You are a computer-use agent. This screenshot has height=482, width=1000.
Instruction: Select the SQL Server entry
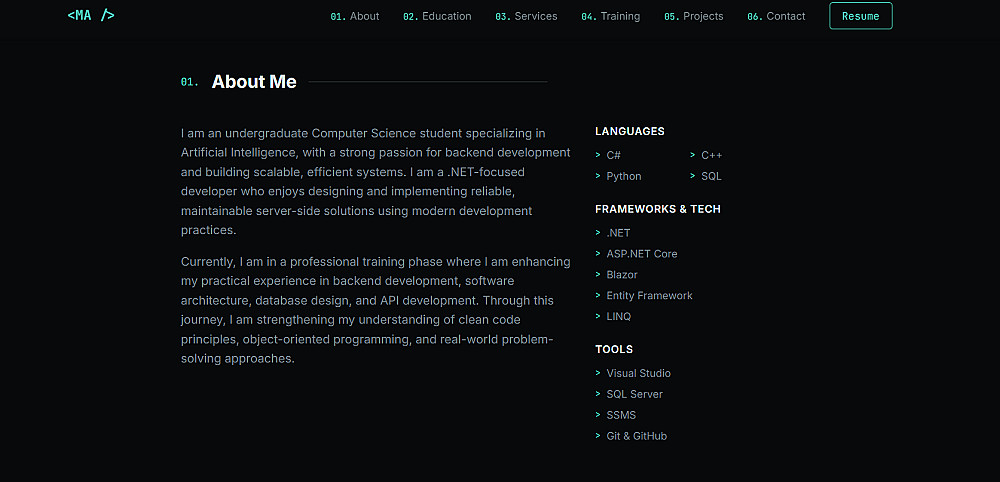click(634, 394)
